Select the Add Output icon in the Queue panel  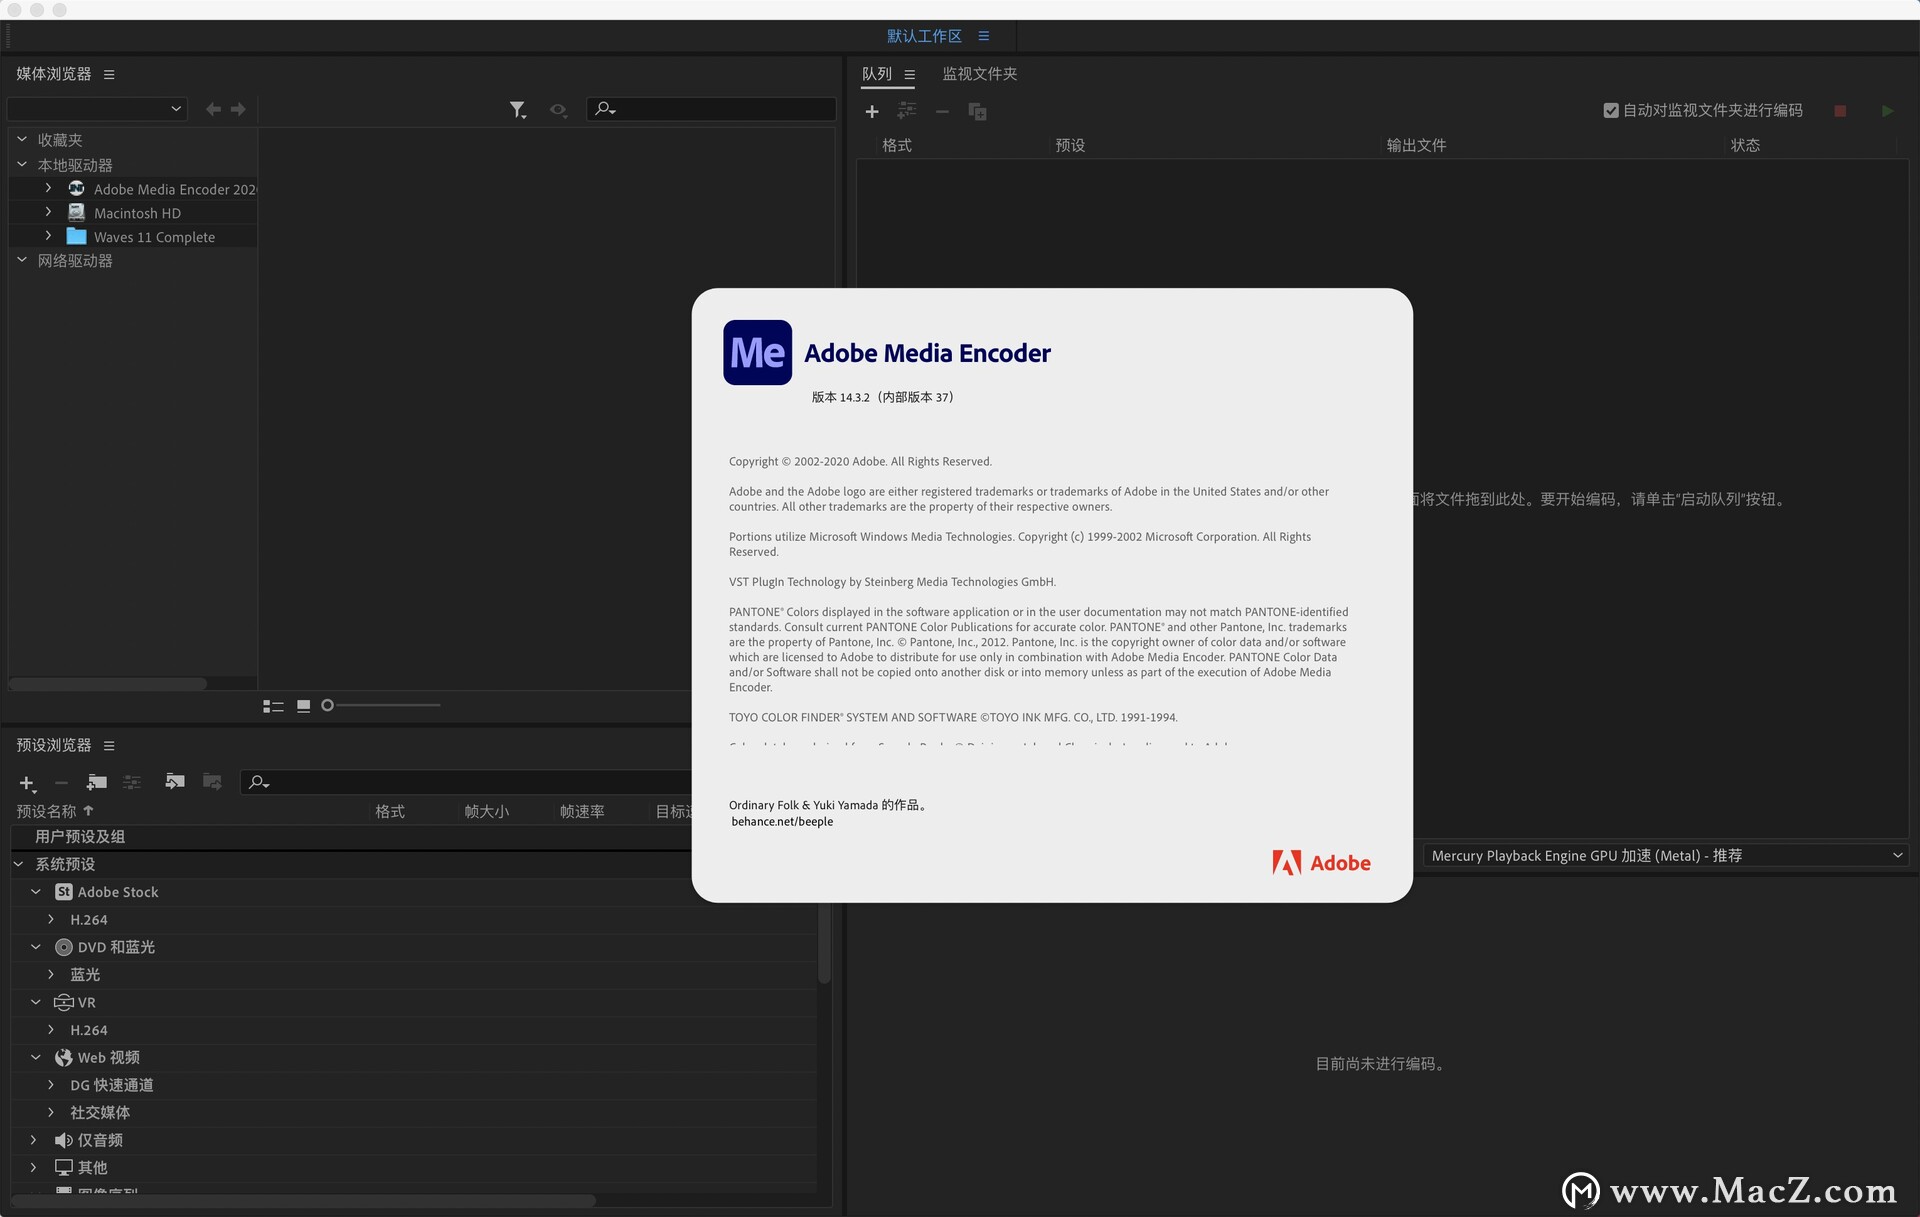907,111
